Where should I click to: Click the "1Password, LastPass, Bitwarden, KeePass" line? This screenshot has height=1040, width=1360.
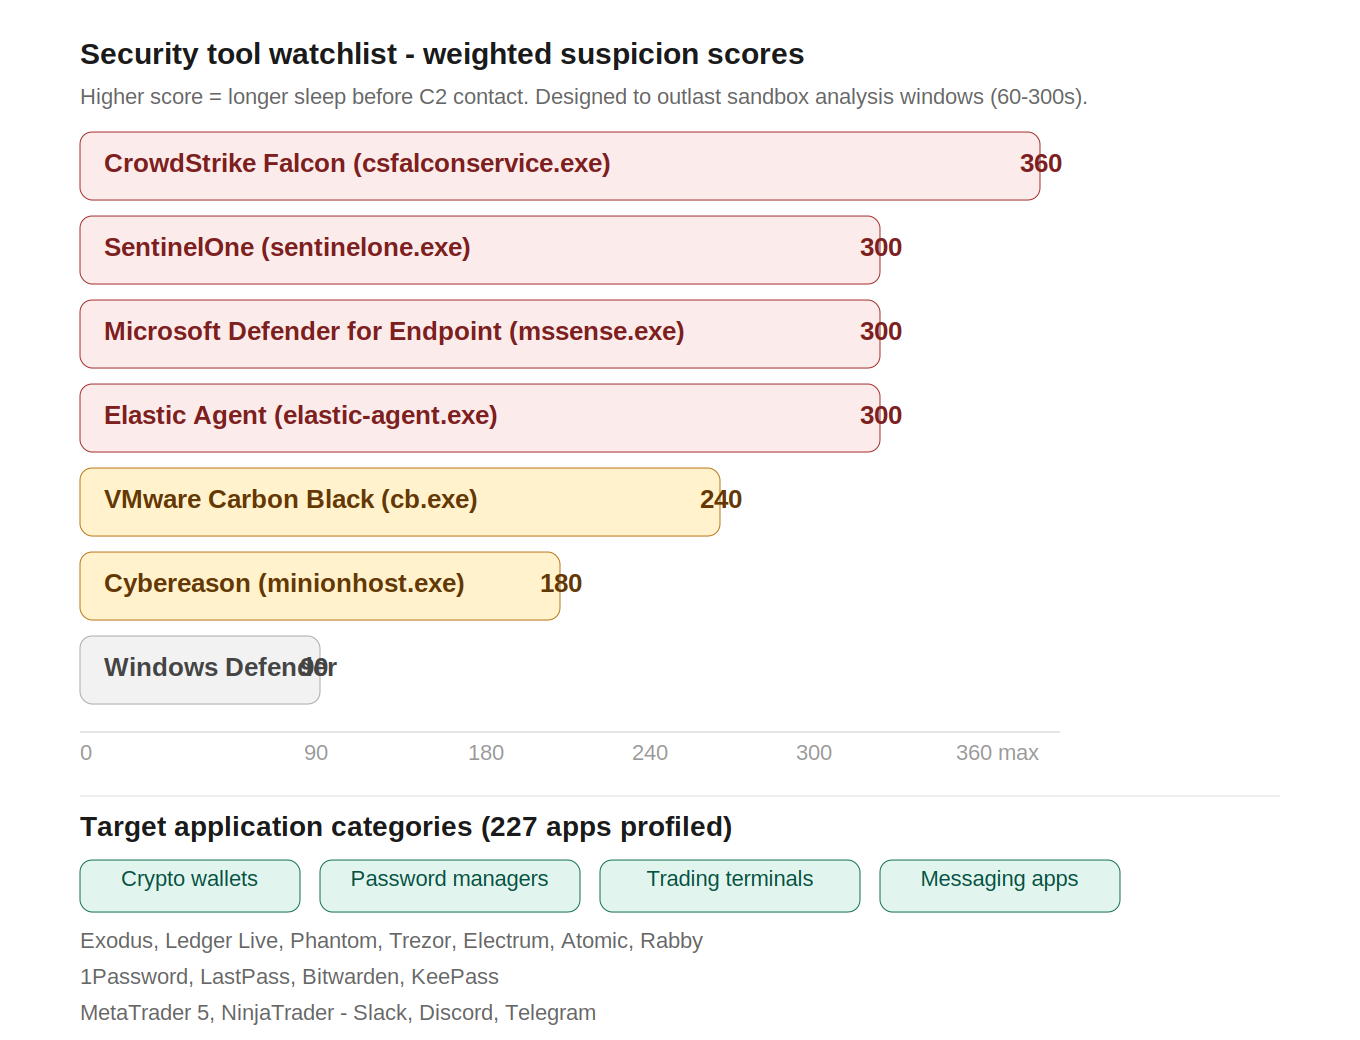pyautogui.click(x=289, y=977)
